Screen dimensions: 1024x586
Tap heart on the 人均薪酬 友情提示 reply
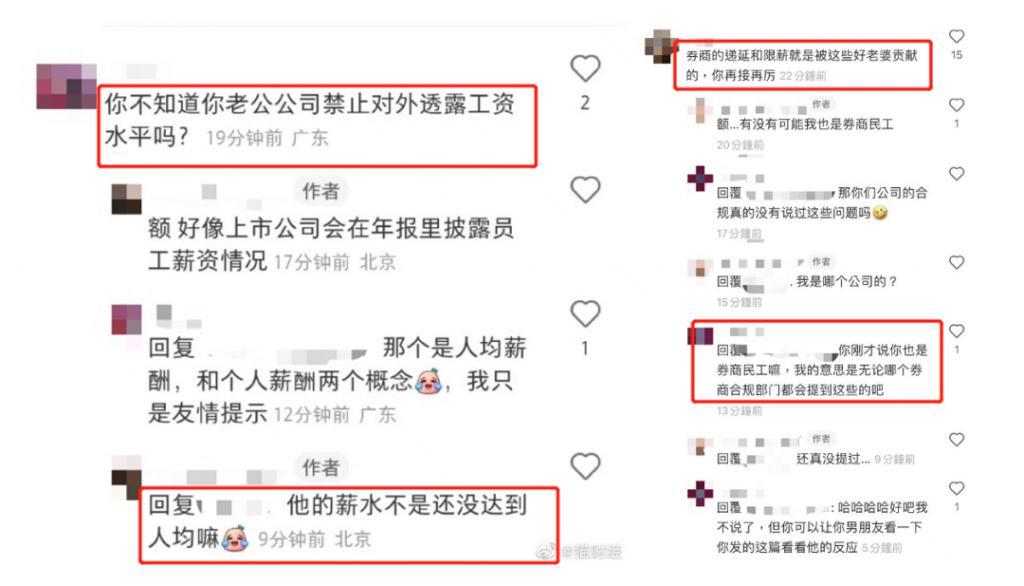585,314
